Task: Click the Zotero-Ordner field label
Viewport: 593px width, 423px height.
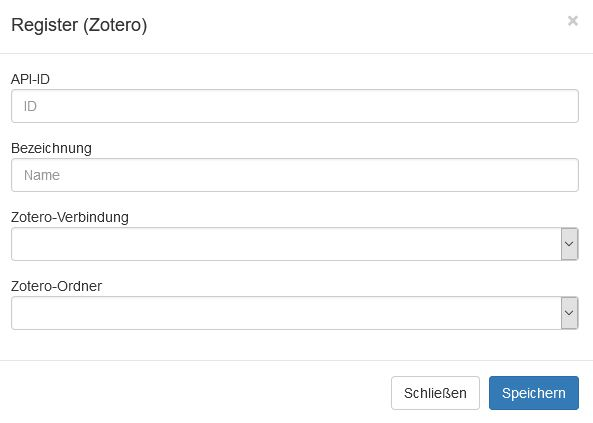Action: 56,286
